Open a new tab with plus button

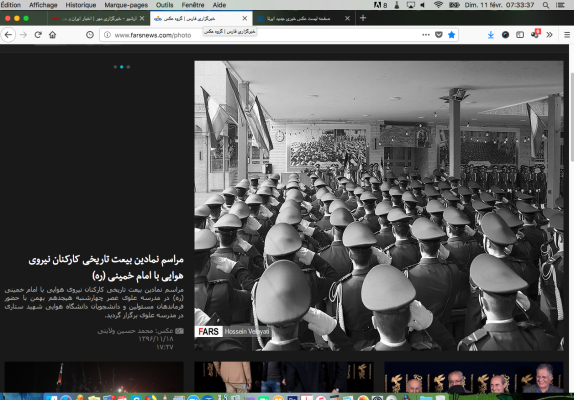coord(363,18)
